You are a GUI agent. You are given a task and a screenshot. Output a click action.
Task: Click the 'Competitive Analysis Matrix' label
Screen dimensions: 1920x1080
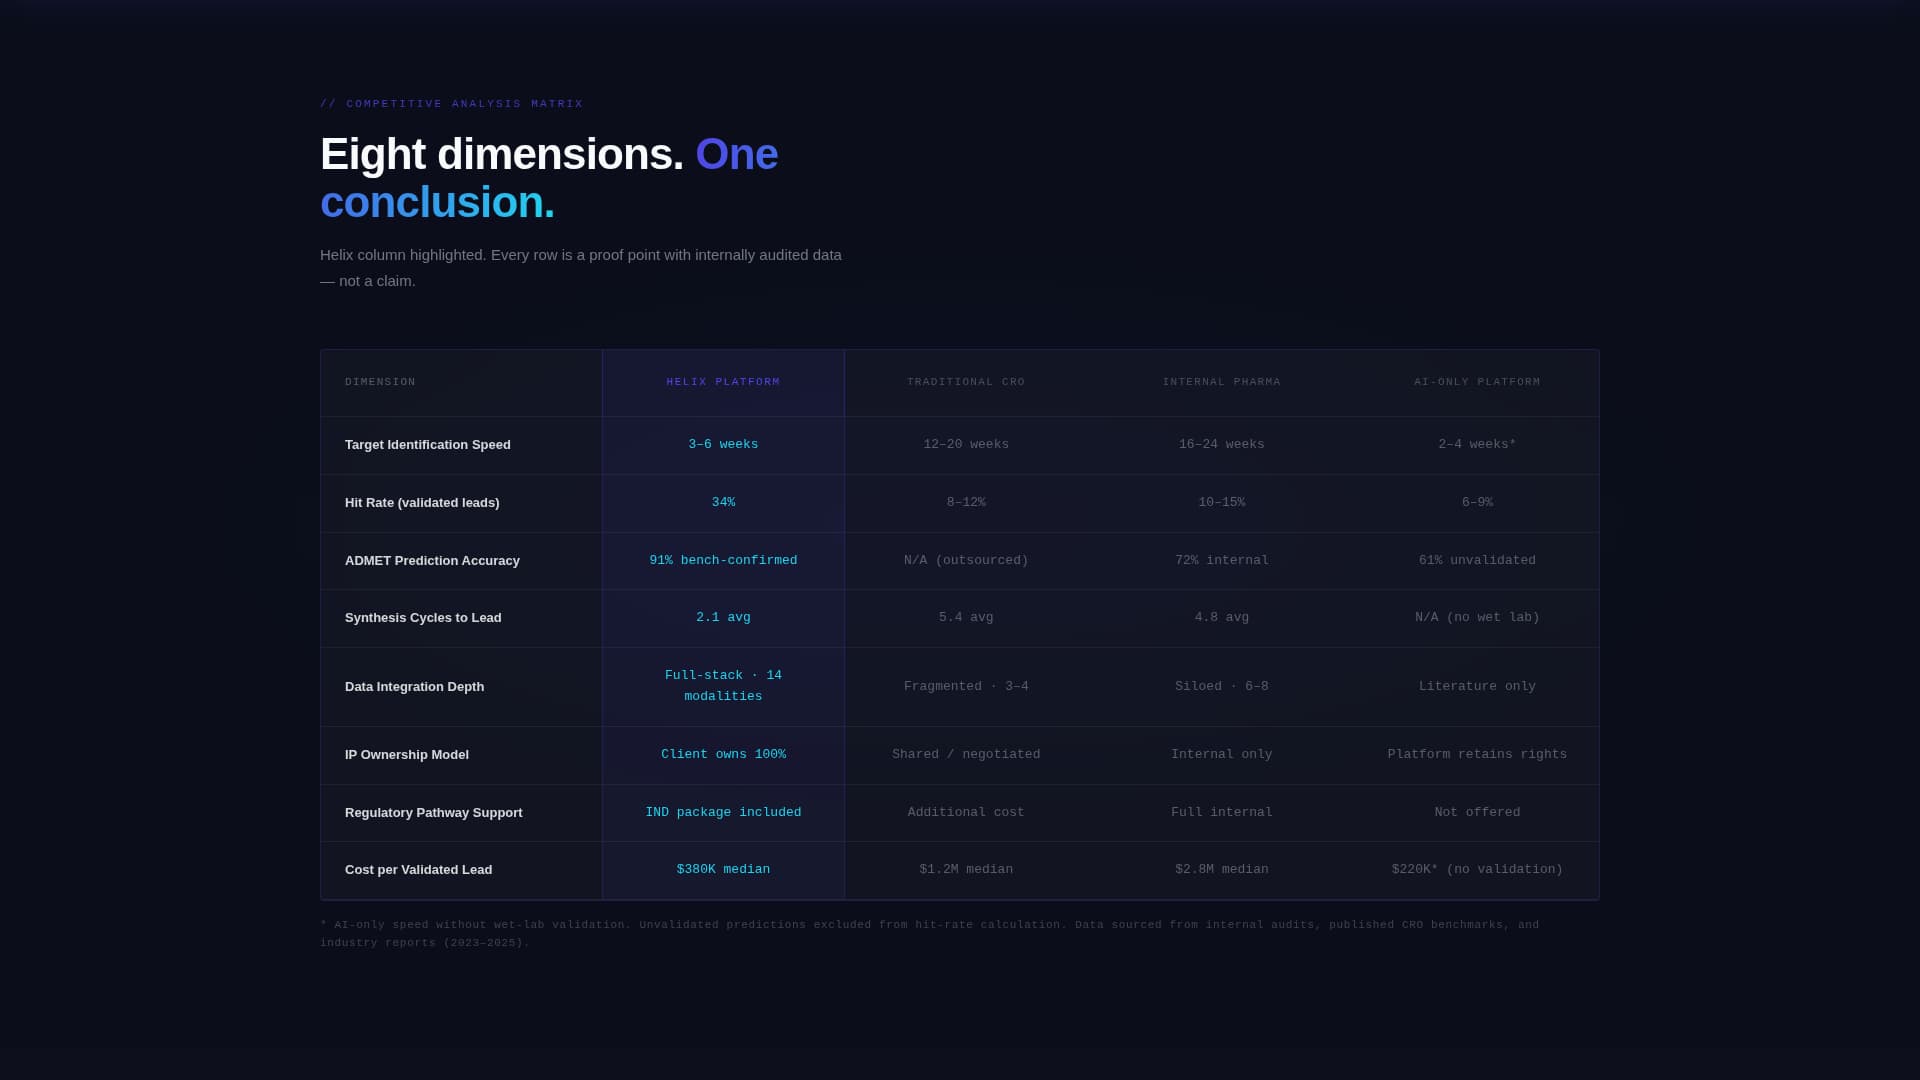[451, 104]
